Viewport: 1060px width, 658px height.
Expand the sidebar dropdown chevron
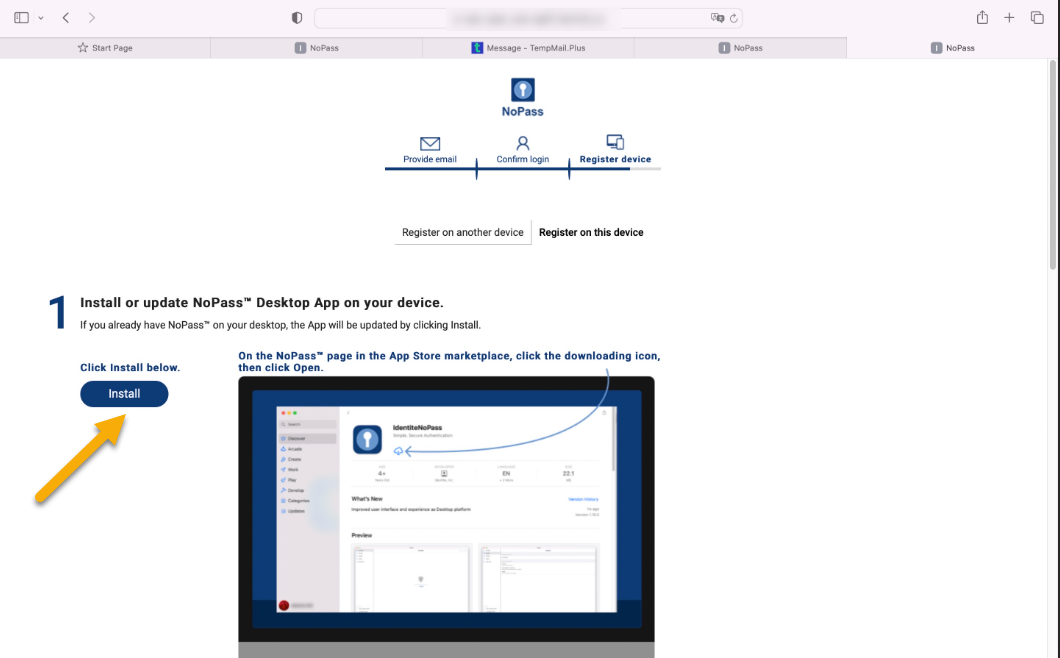[41, 18]
